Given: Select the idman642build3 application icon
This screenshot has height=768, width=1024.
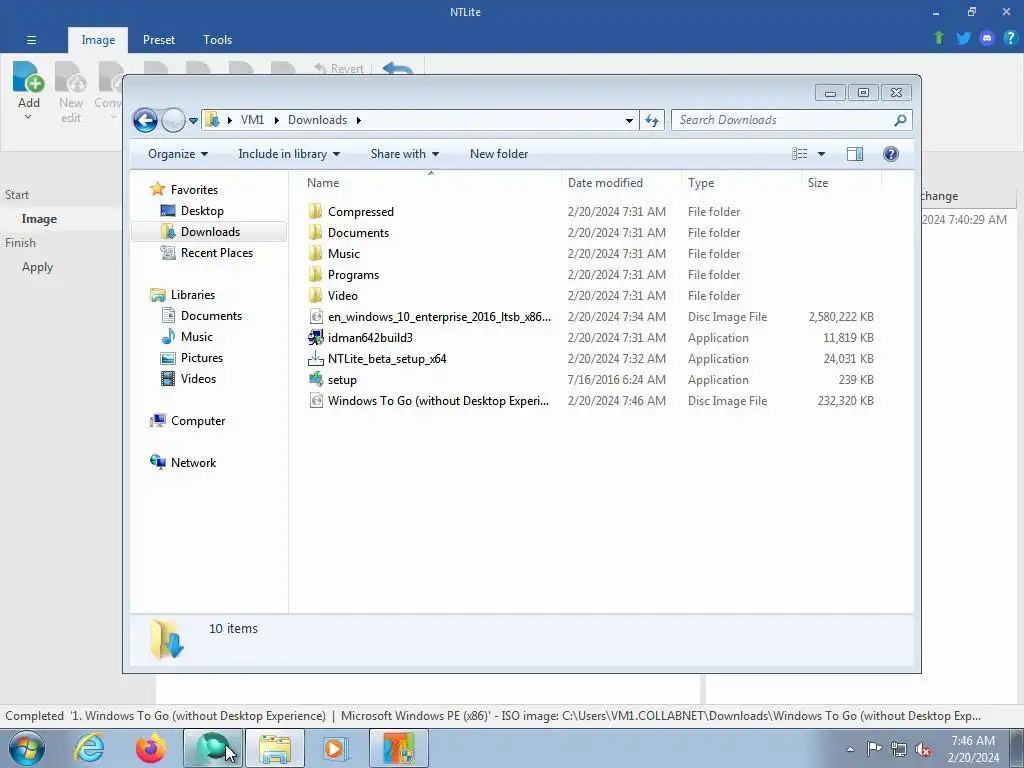Looking at the screenshot, I should [x=315, y=338].
